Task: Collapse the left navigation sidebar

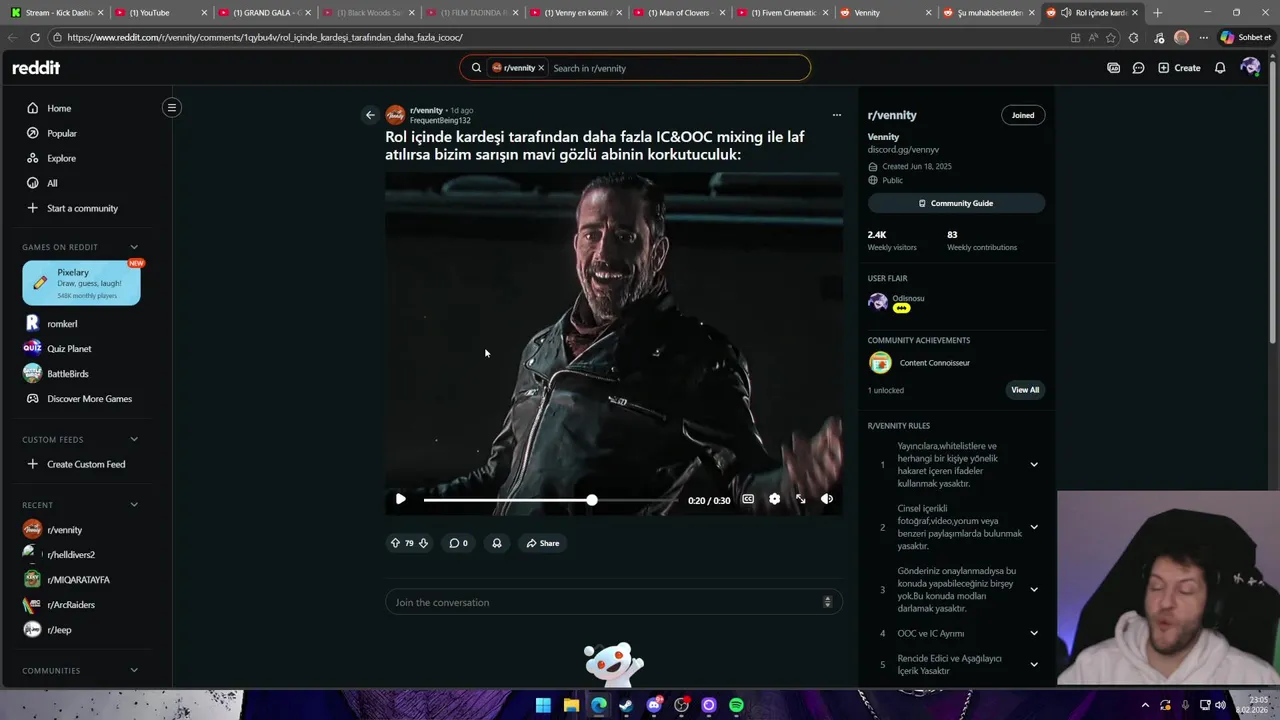Action: [172, 107]
